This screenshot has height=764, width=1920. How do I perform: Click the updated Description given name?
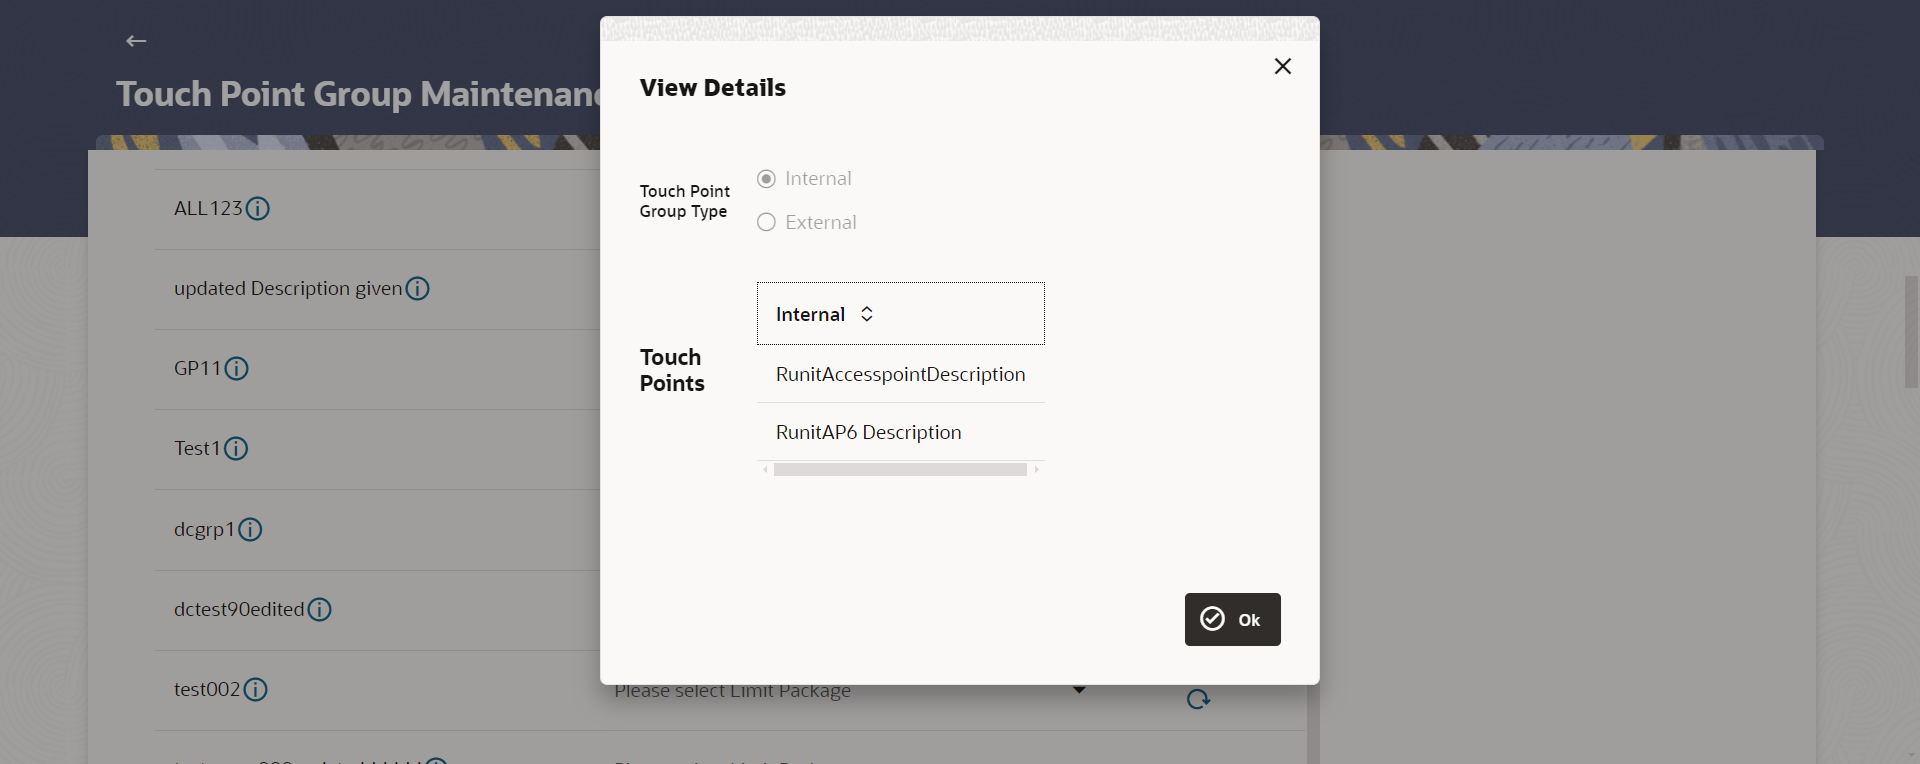288,288
